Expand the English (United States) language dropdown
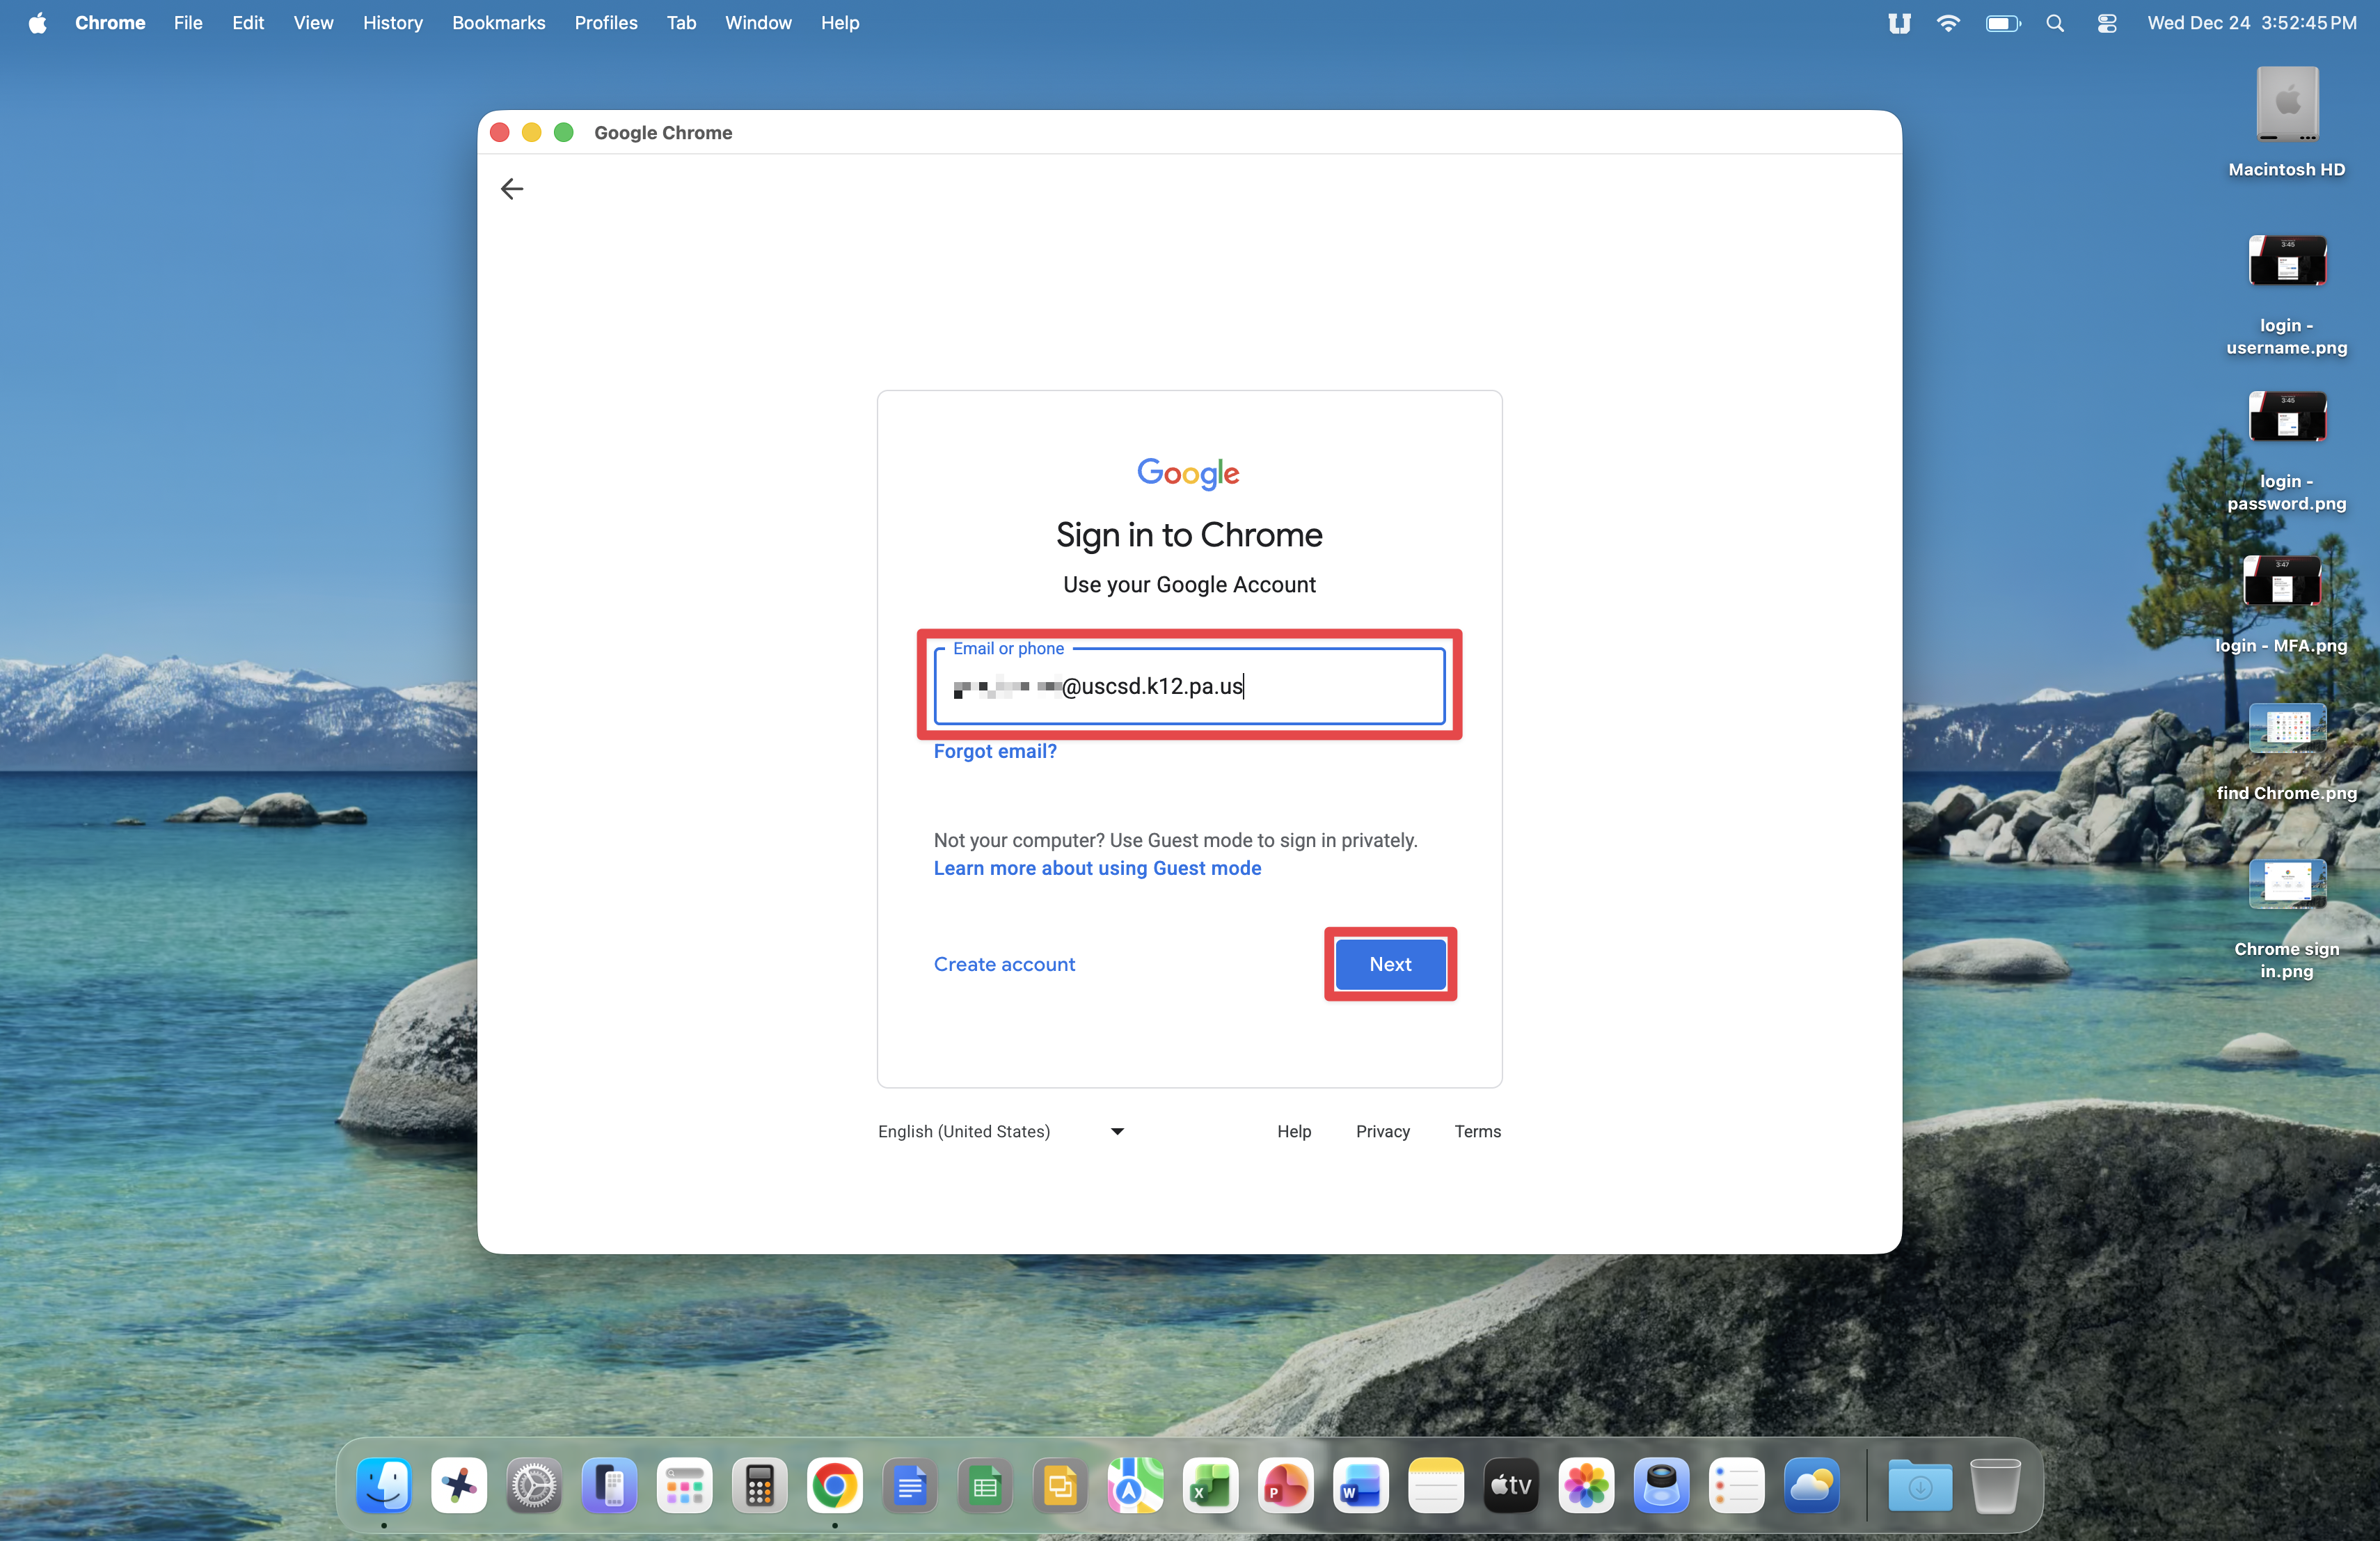The image size is (2380, 1541). [x=1001, y=1131]
